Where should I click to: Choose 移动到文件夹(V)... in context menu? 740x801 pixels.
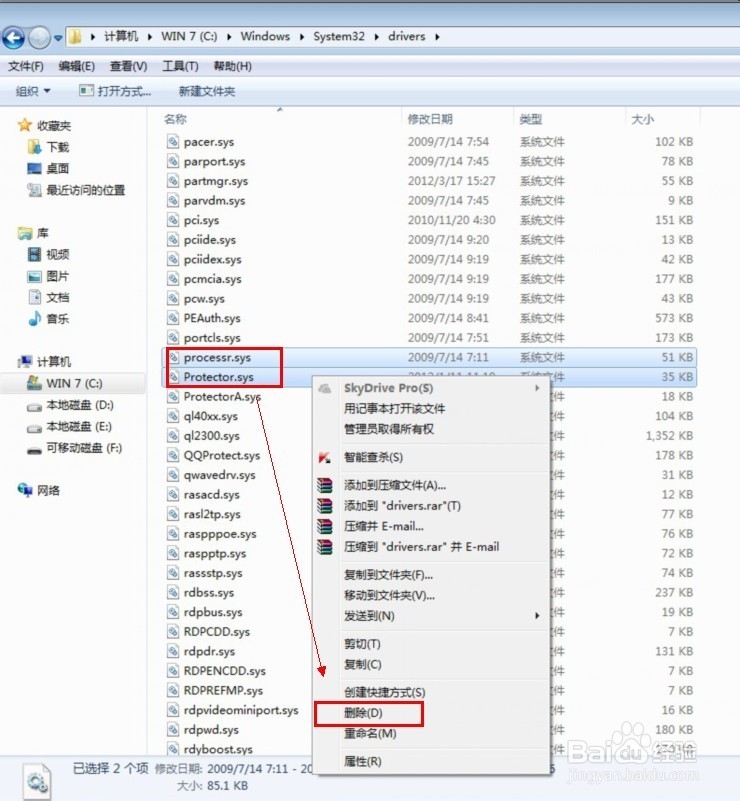[432, 595]
